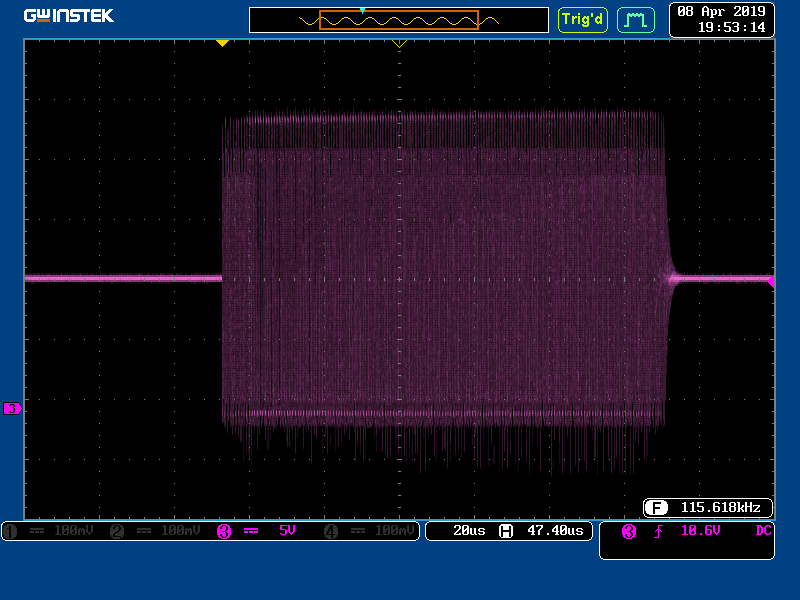Click the 20us timebase value
Screen dimensions: 800x600
click(x=469, y=531)
